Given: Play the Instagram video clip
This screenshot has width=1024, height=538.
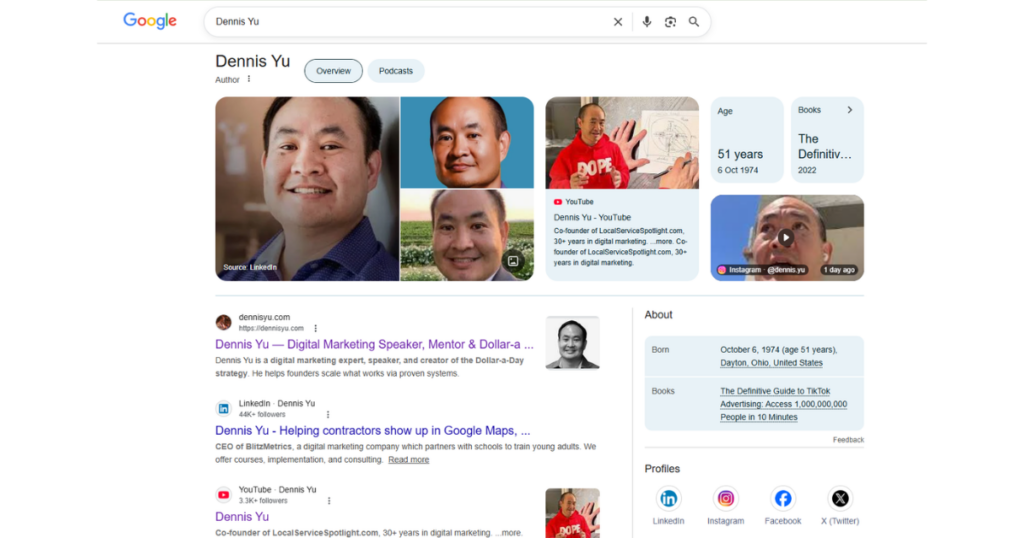Looking at the screenshot, I should pyautogui.click(x=786, y=238).
